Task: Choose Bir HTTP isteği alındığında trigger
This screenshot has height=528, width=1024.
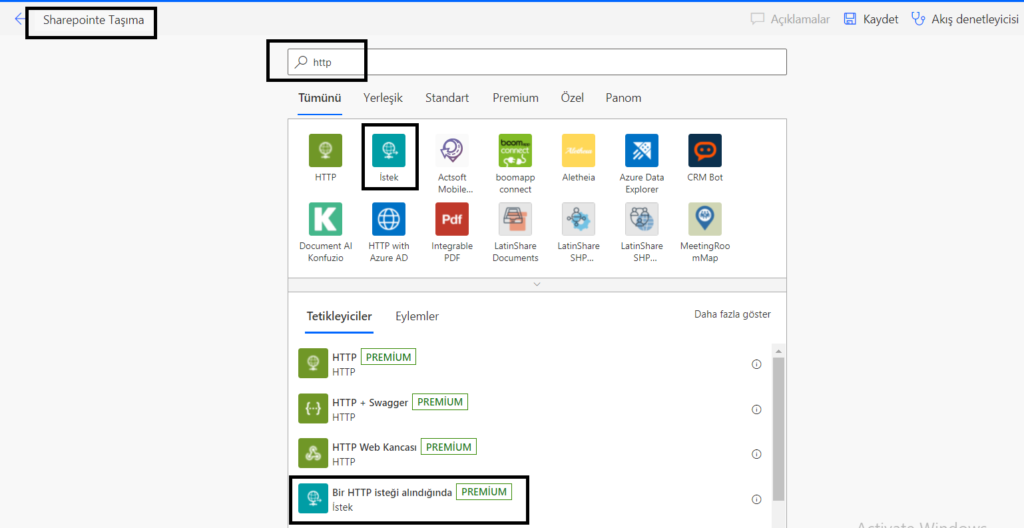Action: (x=530, y=499)
